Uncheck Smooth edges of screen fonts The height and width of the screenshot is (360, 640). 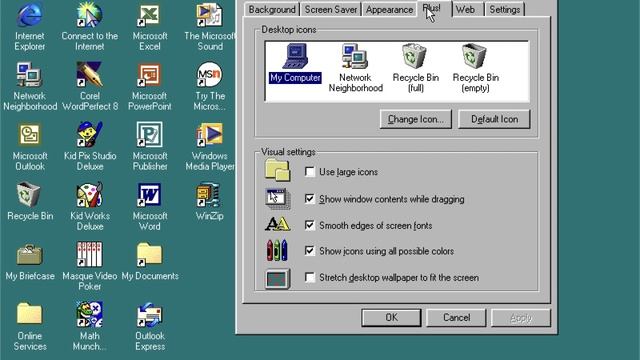pos(310,225)
